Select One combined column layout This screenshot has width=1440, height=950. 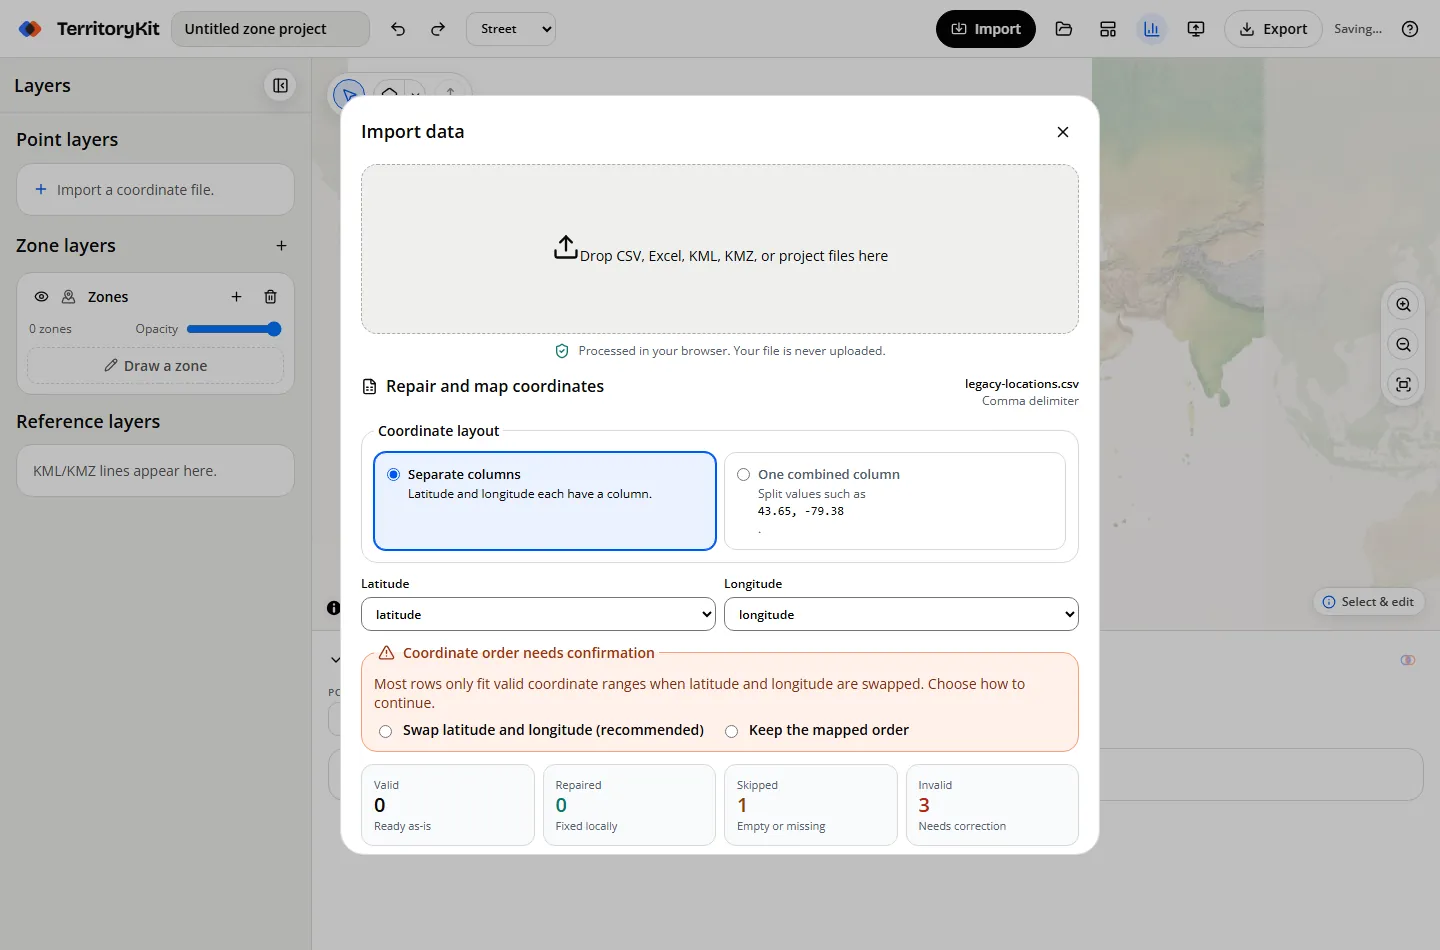(895, 501)
